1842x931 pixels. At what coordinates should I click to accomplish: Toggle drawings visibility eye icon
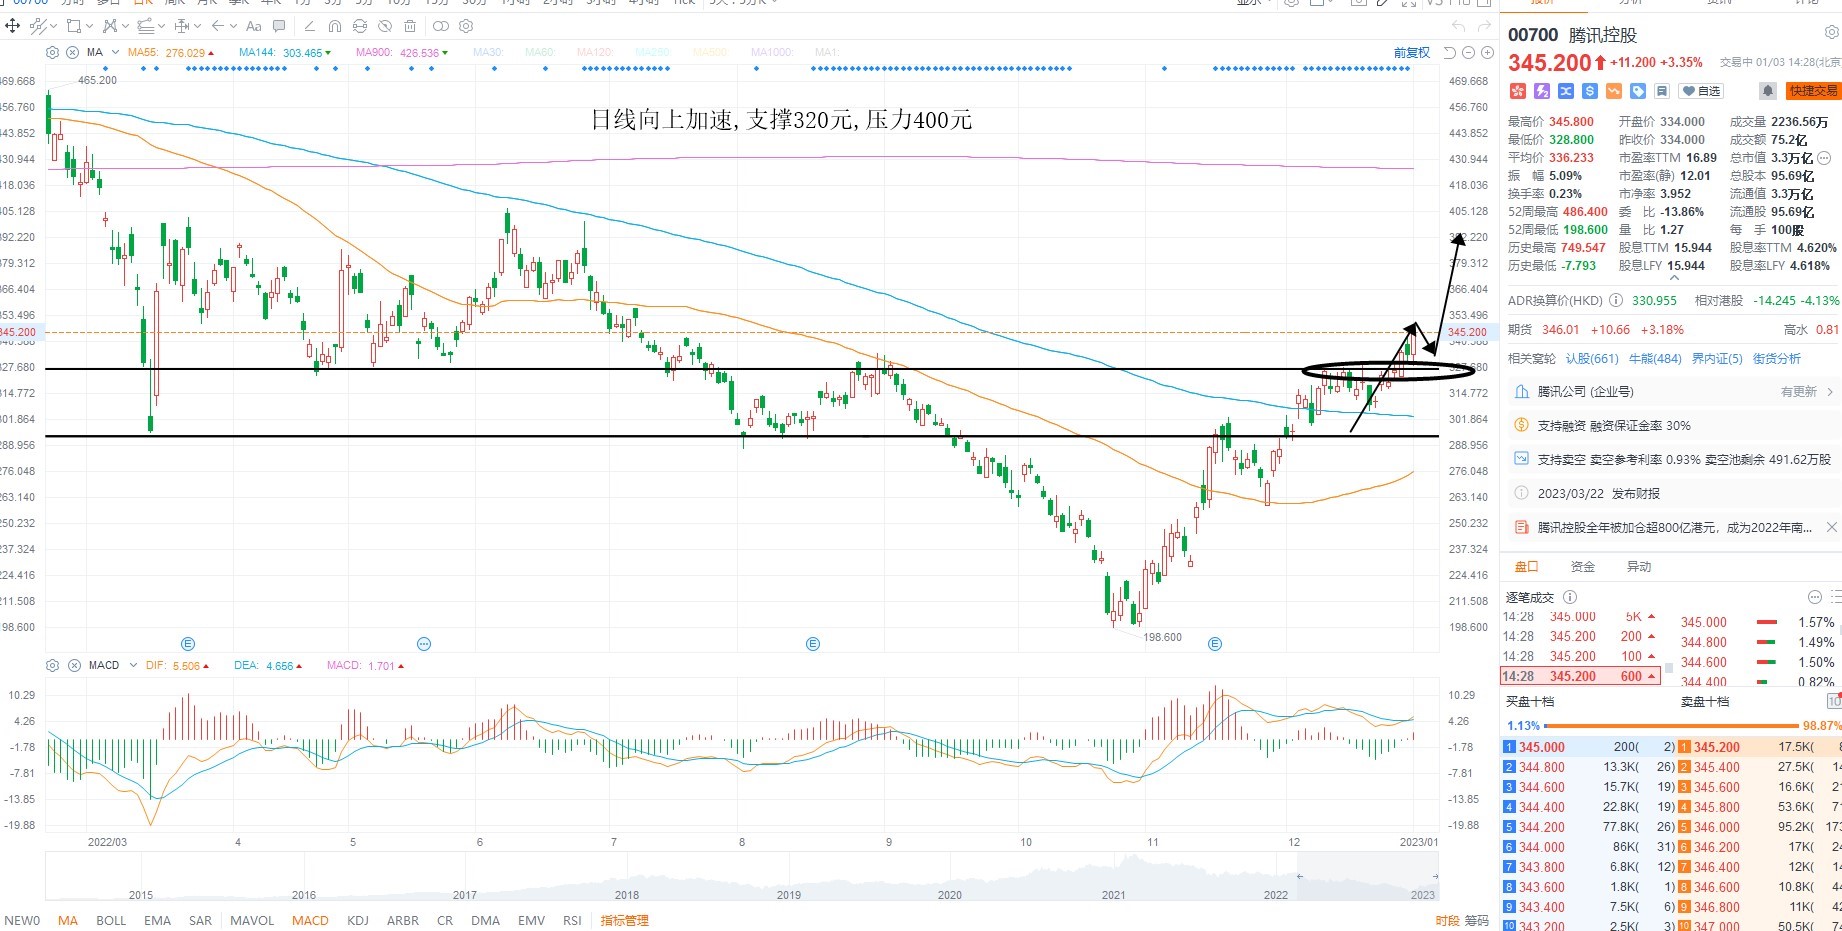pyautogui.click(x=385, y=26)
